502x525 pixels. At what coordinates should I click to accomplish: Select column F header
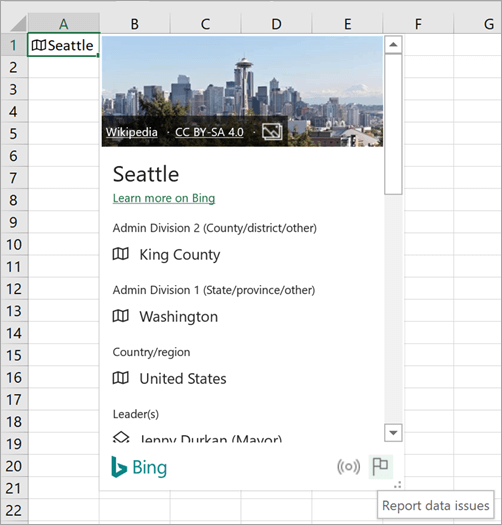point(418,24)
